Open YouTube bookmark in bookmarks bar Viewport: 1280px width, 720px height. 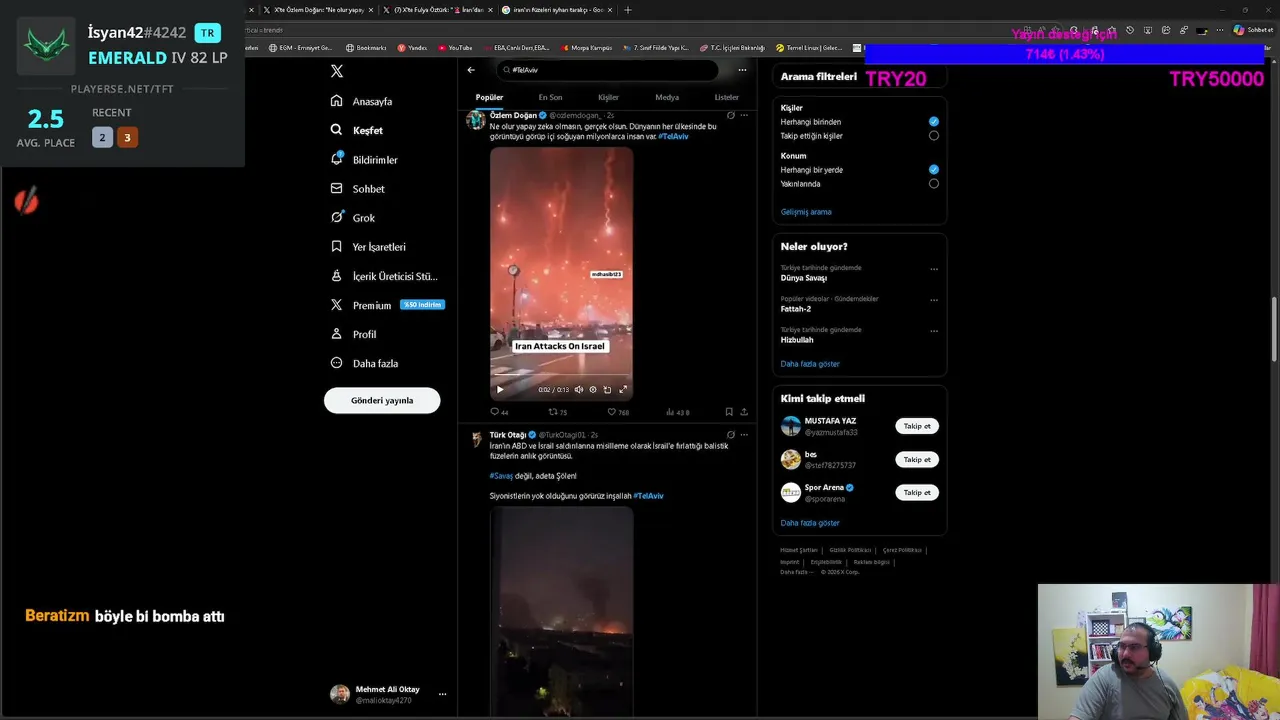point(455,48)
